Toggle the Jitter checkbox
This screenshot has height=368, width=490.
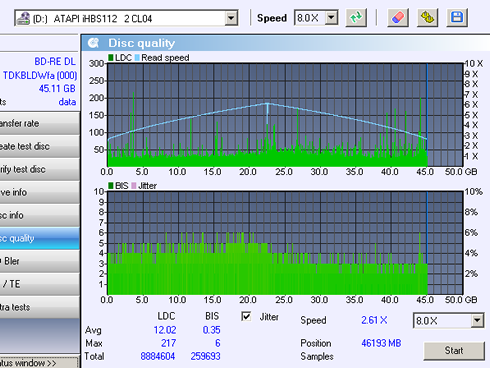[246, 316]
